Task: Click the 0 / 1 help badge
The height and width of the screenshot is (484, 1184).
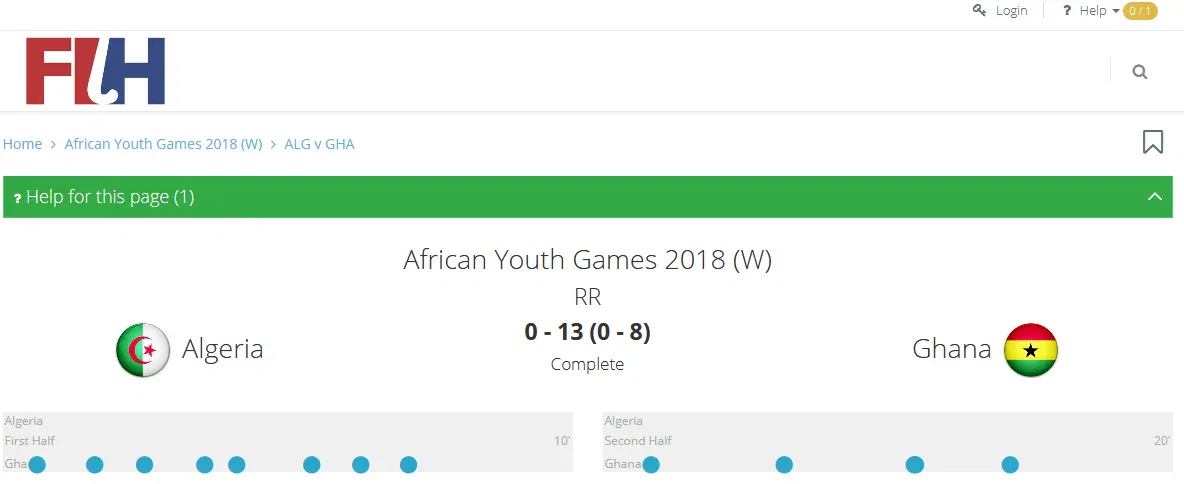Action: tap(1140, 10)
